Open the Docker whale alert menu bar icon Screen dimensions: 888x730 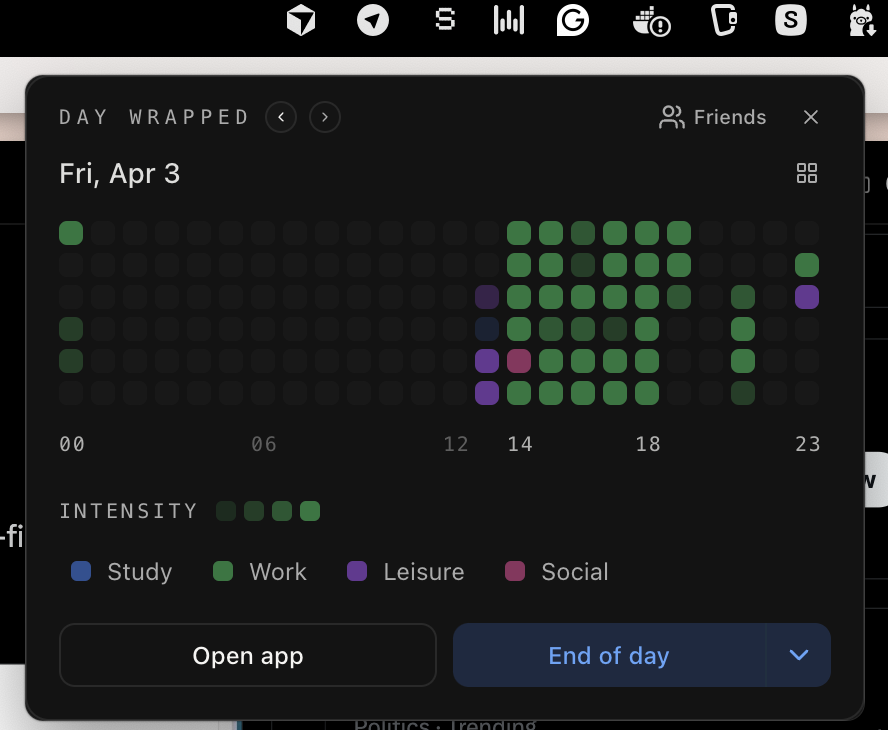click(x=651, y=22)
